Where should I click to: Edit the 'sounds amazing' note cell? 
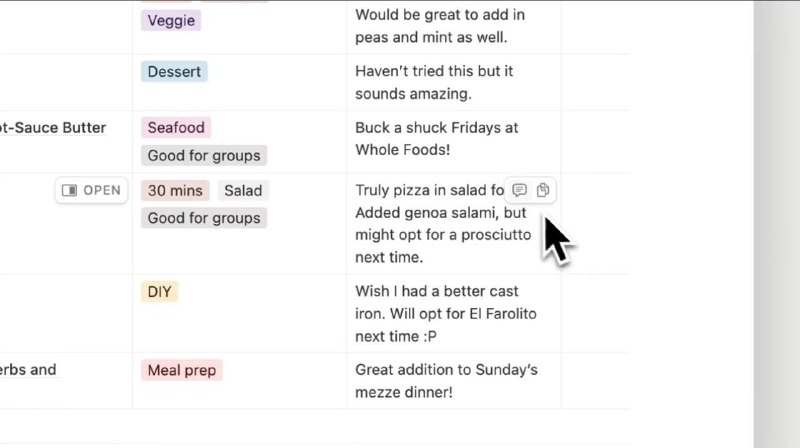point(454,82)
